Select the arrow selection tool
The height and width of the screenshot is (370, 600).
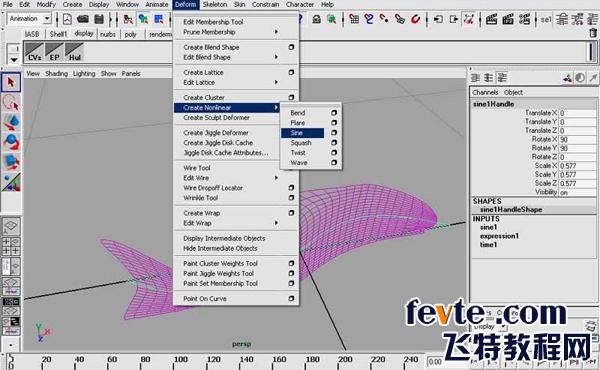click(11, 82)
